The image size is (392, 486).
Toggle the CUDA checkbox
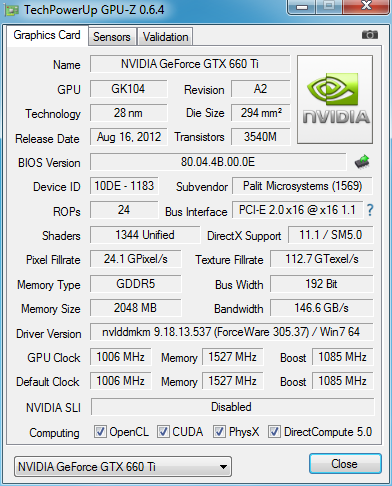click(x=163, y=432)
